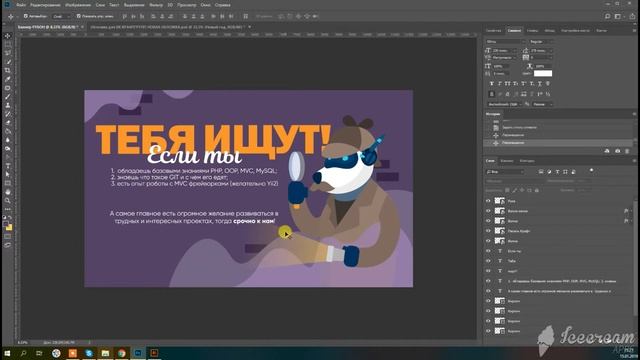The height and width of the screenshot is (360, 640).
Task: Select the Rectangular Marquee tool
Action: 8,44
